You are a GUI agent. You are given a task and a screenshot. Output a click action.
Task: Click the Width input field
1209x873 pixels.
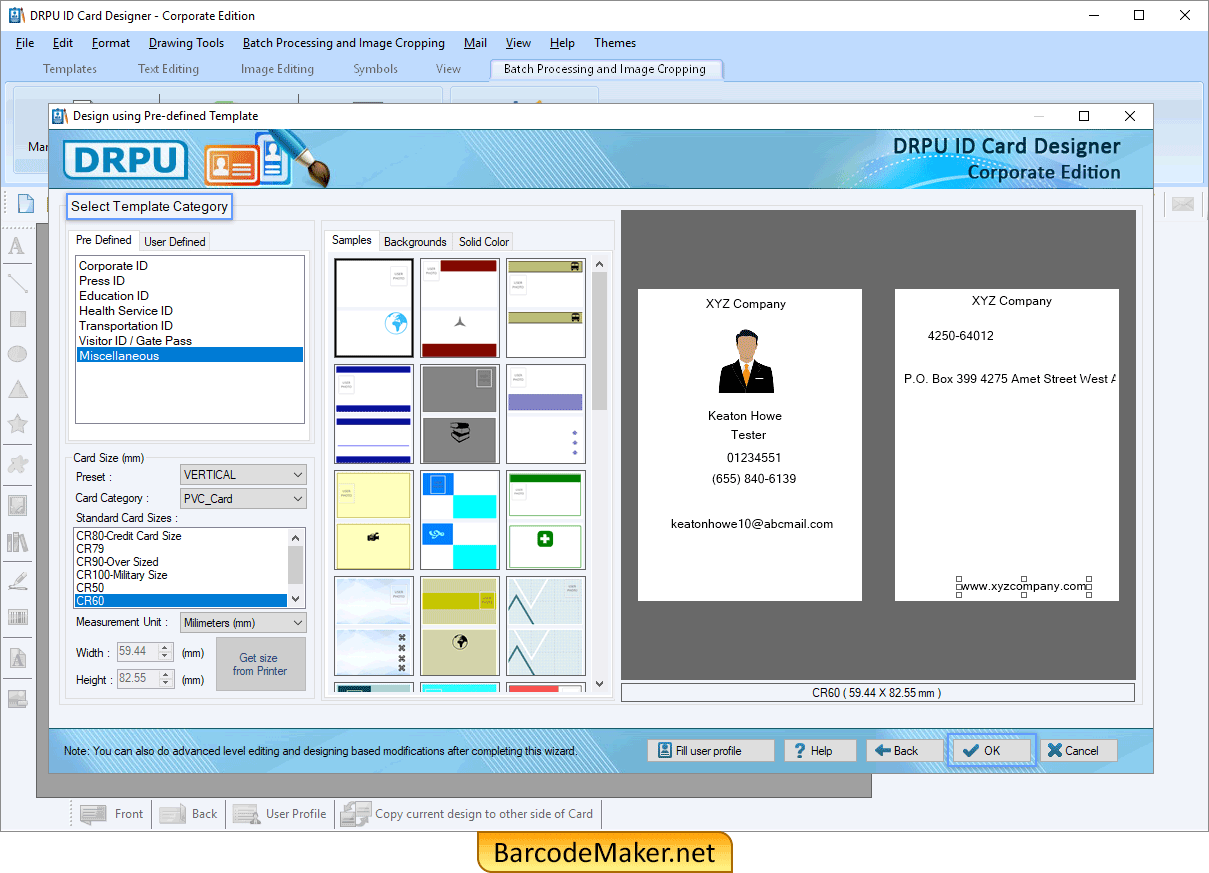tap(138, 652)
